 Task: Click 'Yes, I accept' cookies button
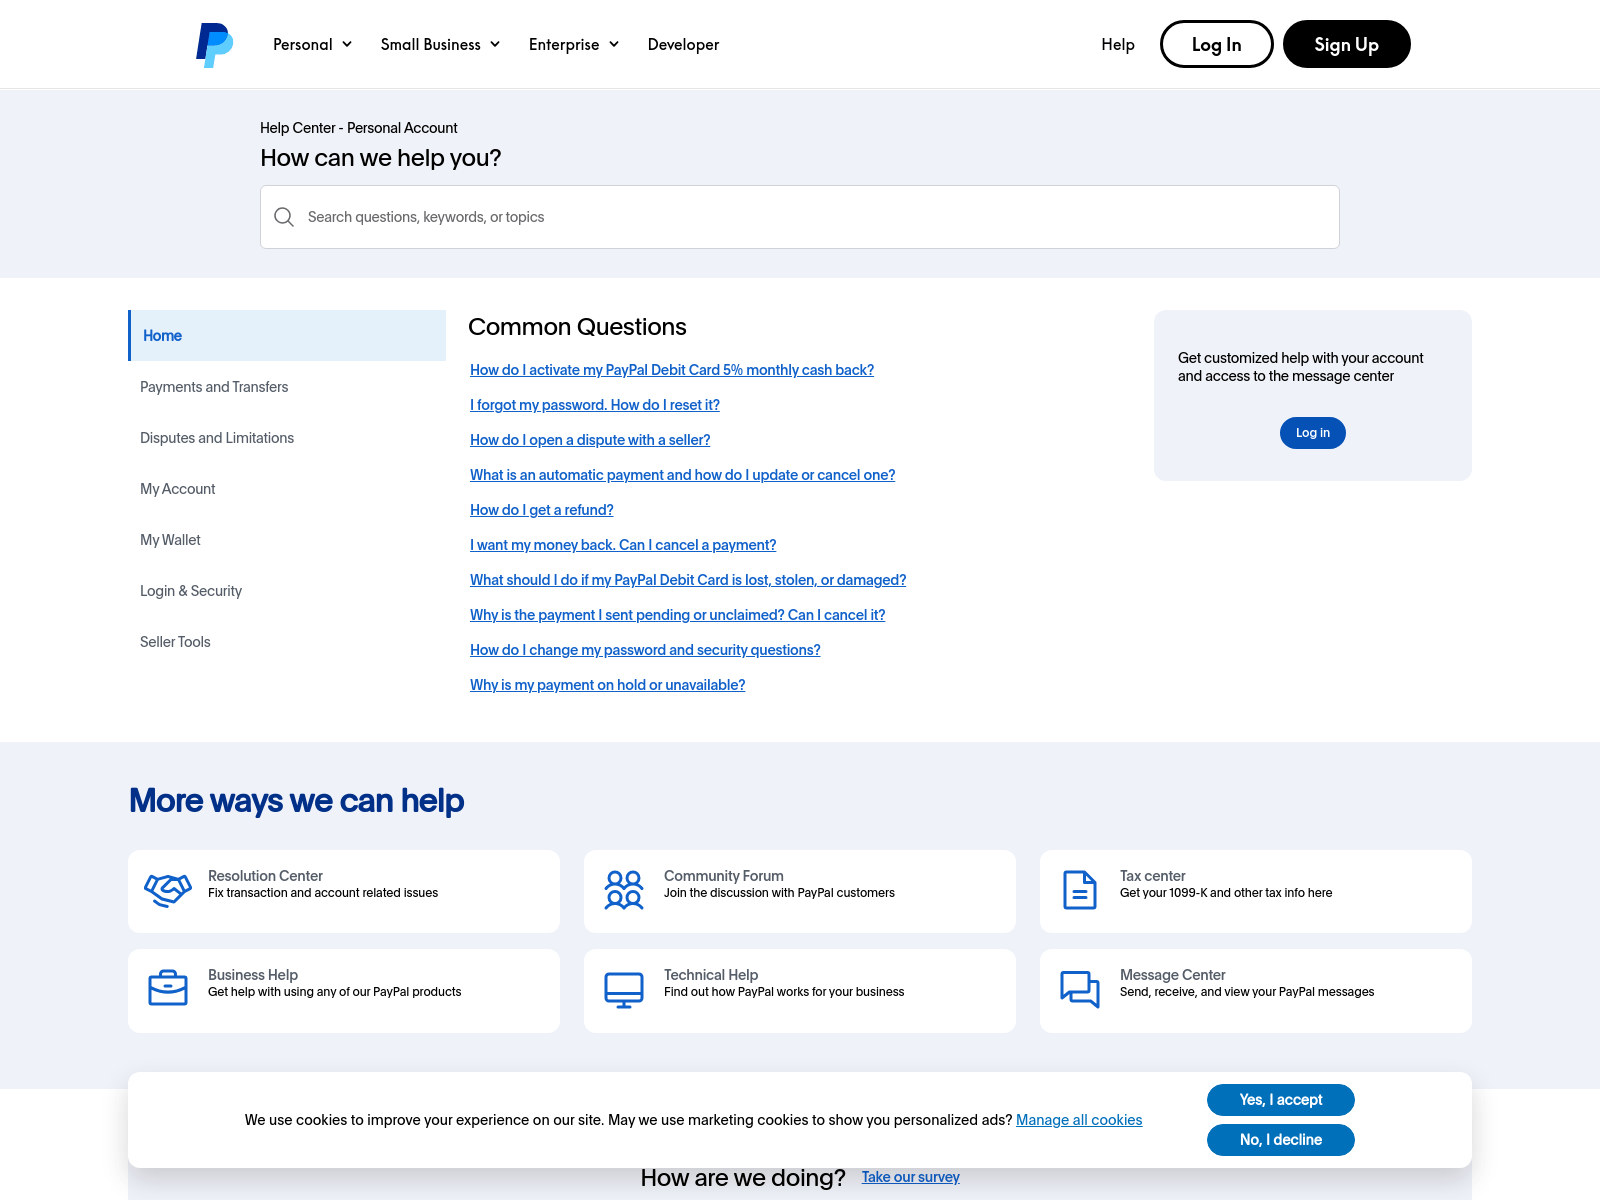point(1281,1100)
